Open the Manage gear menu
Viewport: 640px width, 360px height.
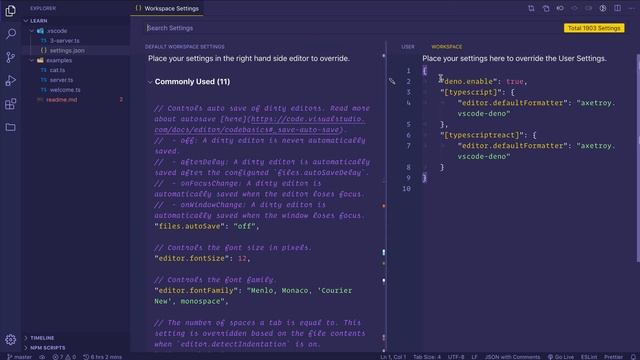[x=11, y=339]
